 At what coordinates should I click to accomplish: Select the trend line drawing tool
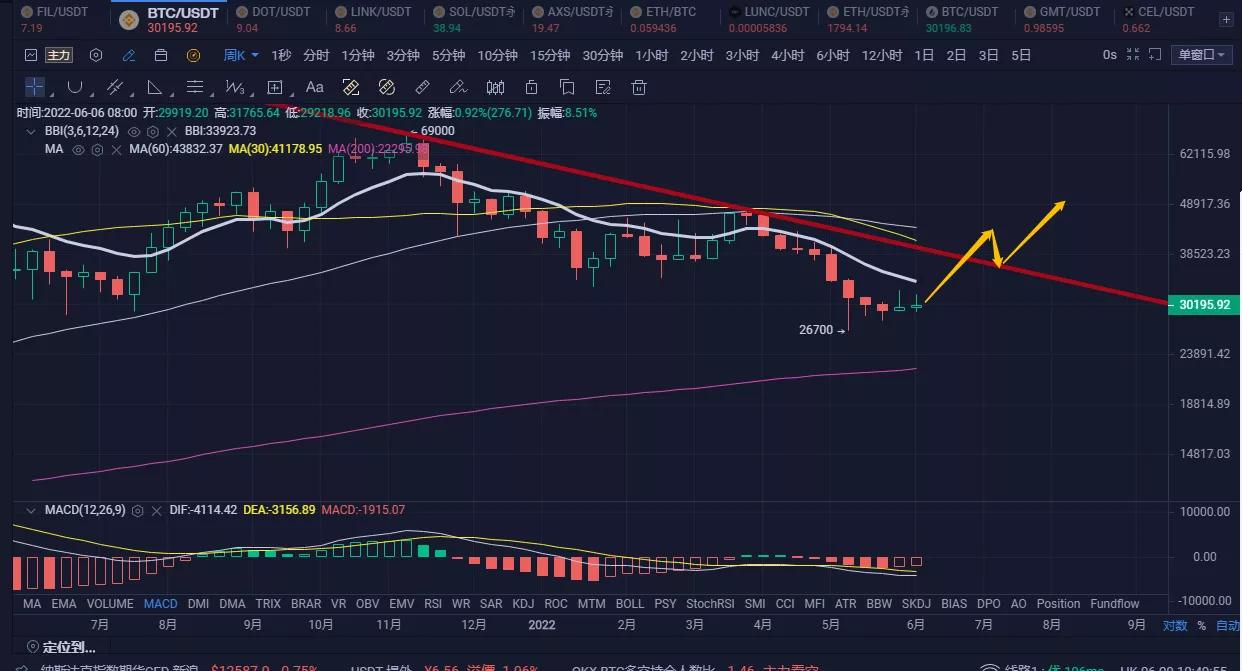[115, 87]
